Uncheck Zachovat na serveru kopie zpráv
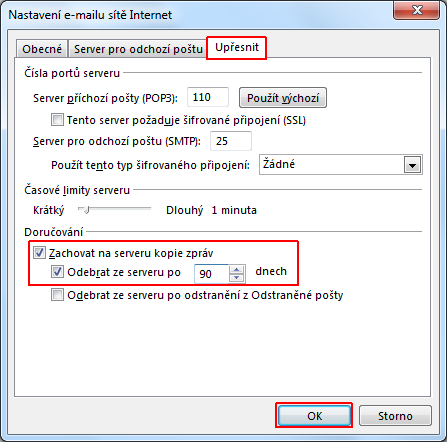The image size is (447, 442). [x=39, y=253]
